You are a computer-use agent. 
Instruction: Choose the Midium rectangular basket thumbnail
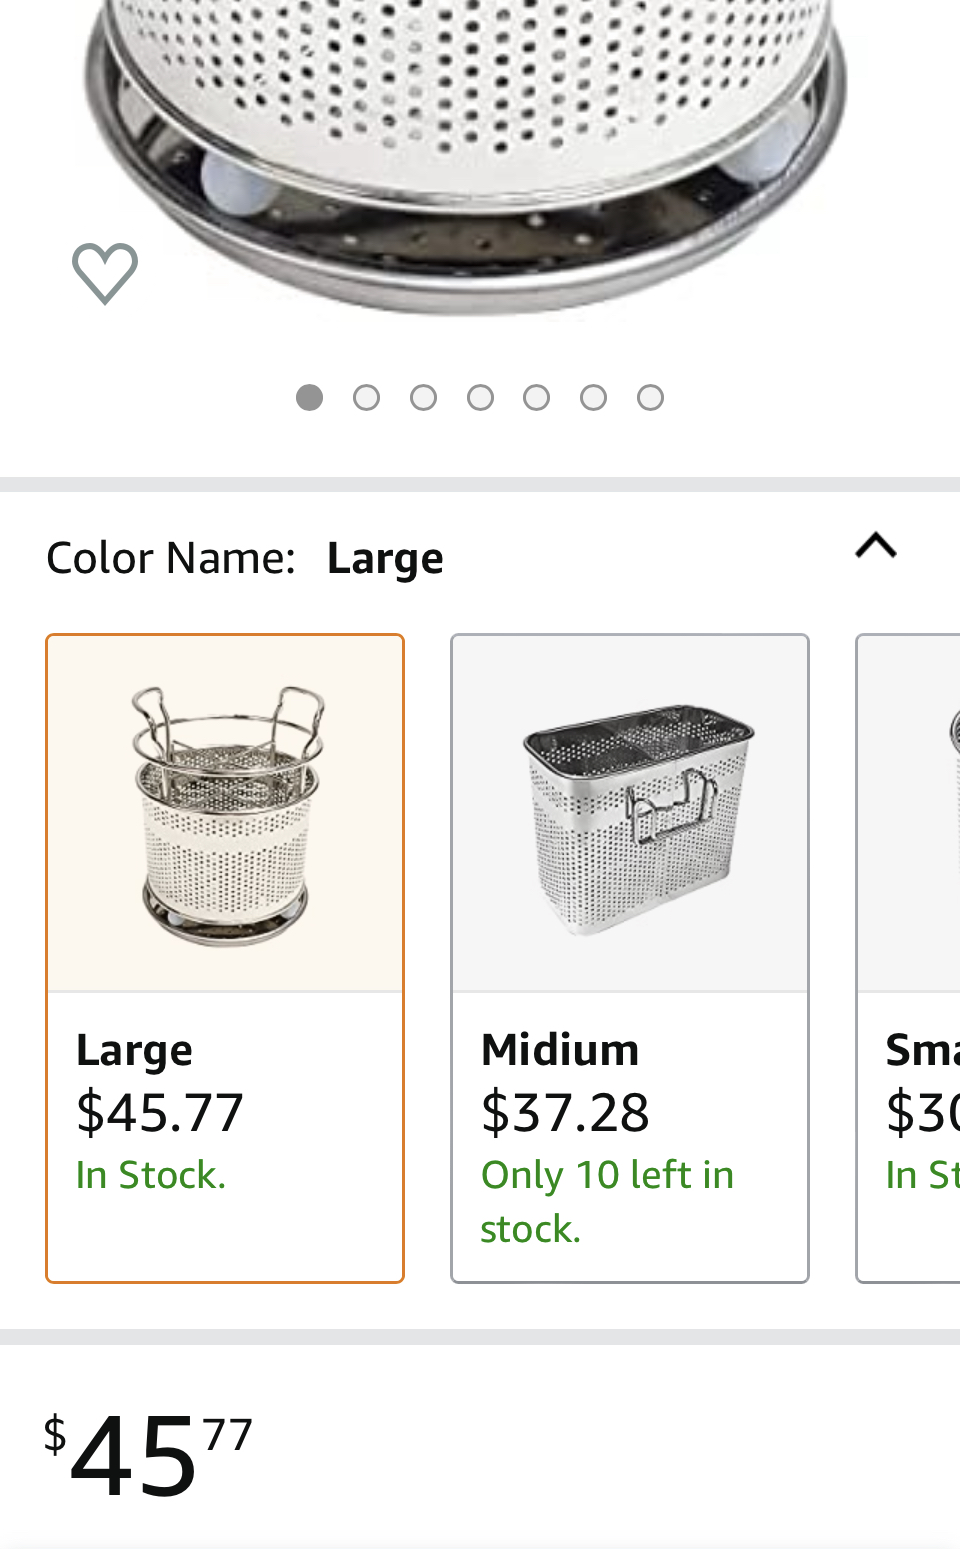click(x=630, y=814)
